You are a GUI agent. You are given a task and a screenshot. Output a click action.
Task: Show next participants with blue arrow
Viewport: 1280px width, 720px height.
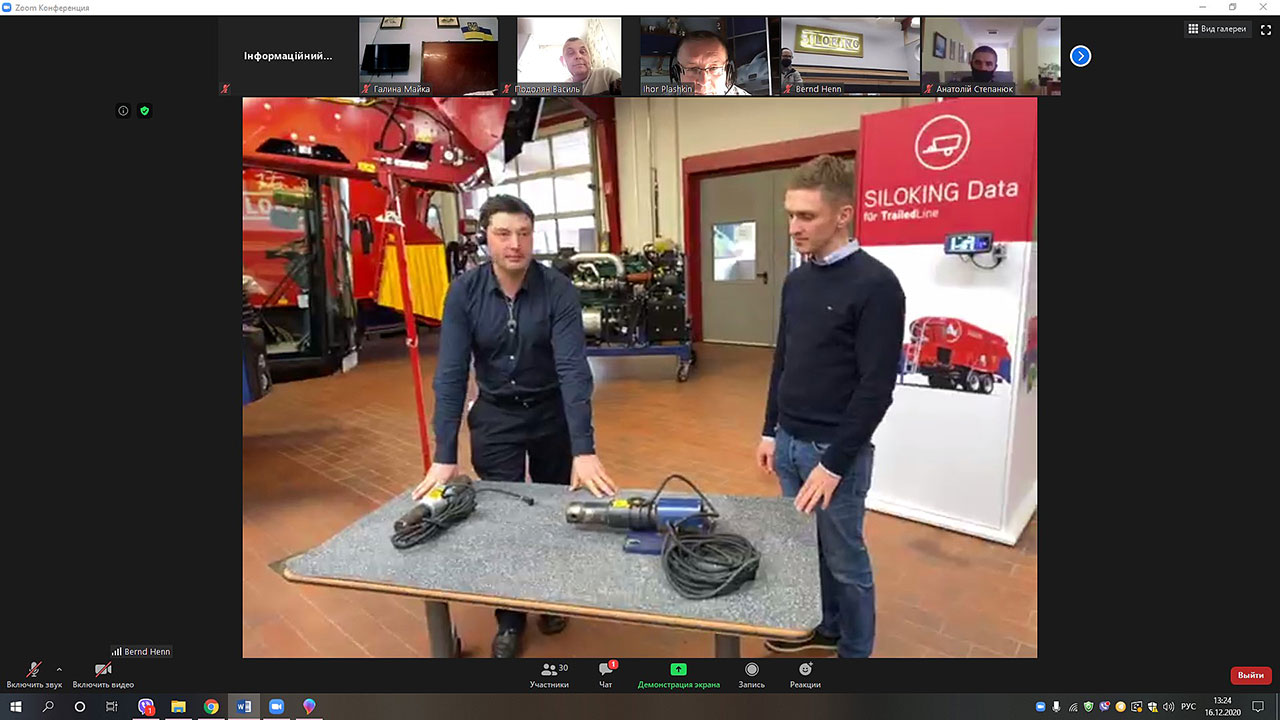click(1080, 56)
